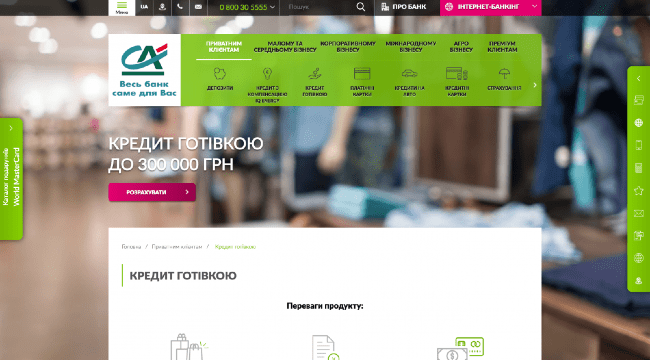Click the Платіжні картки card icon
The image size is (650, 360).
point(362,74)
